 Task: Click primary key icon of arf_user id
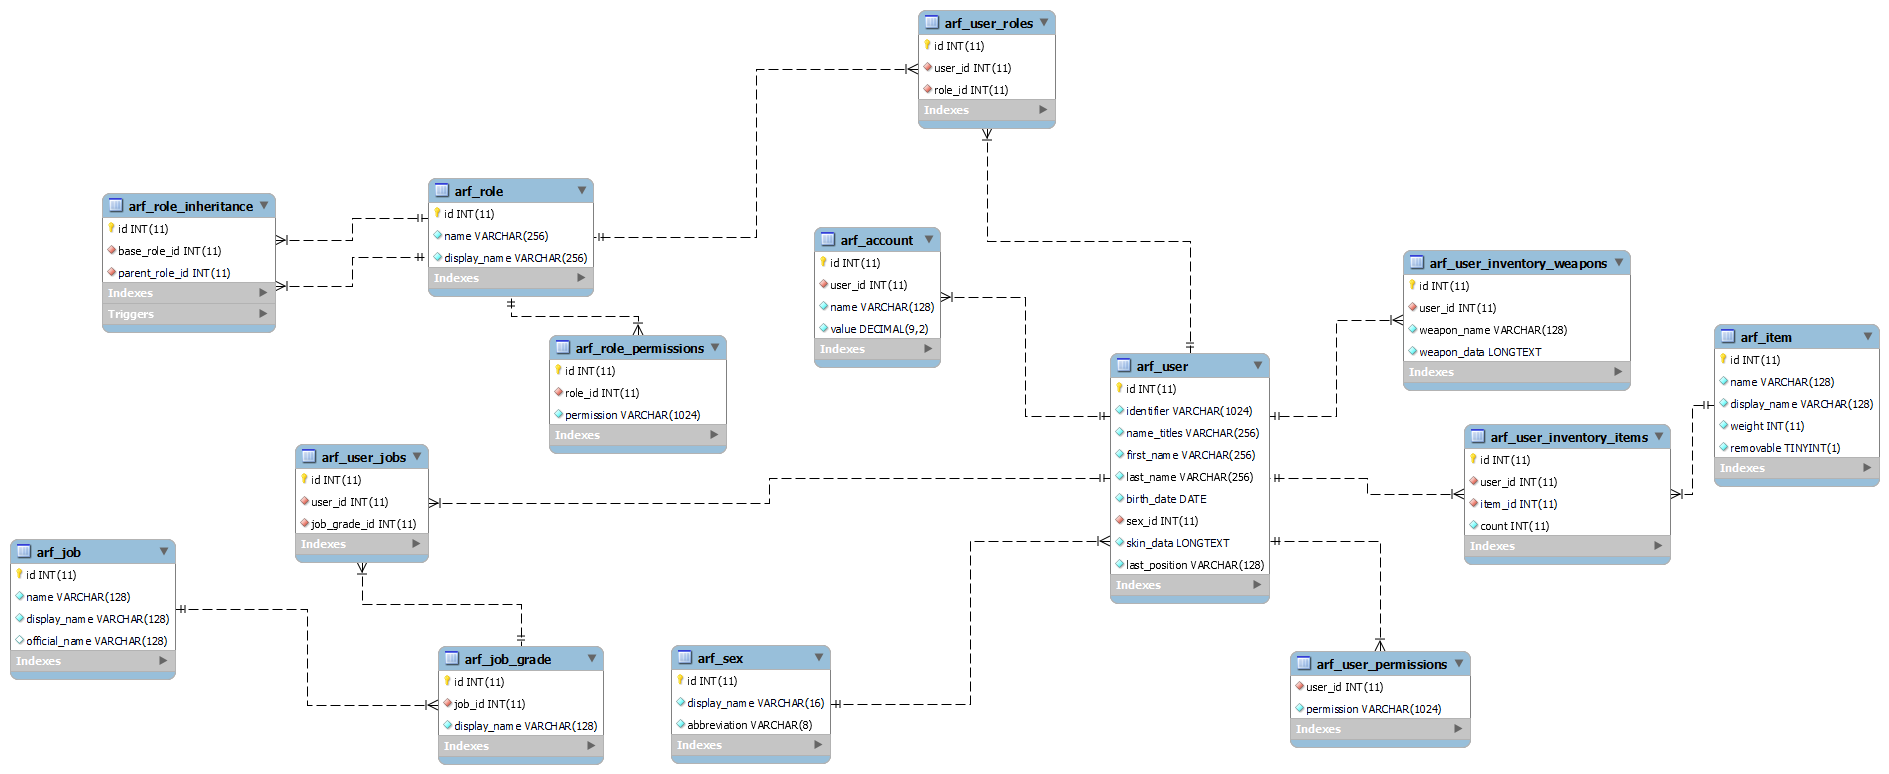[1120, 388]
